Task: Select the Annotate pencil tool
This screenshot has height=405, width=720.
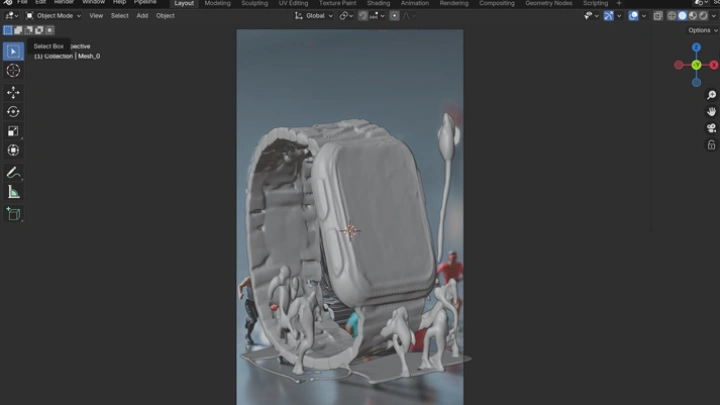Action: pos(13,173)
